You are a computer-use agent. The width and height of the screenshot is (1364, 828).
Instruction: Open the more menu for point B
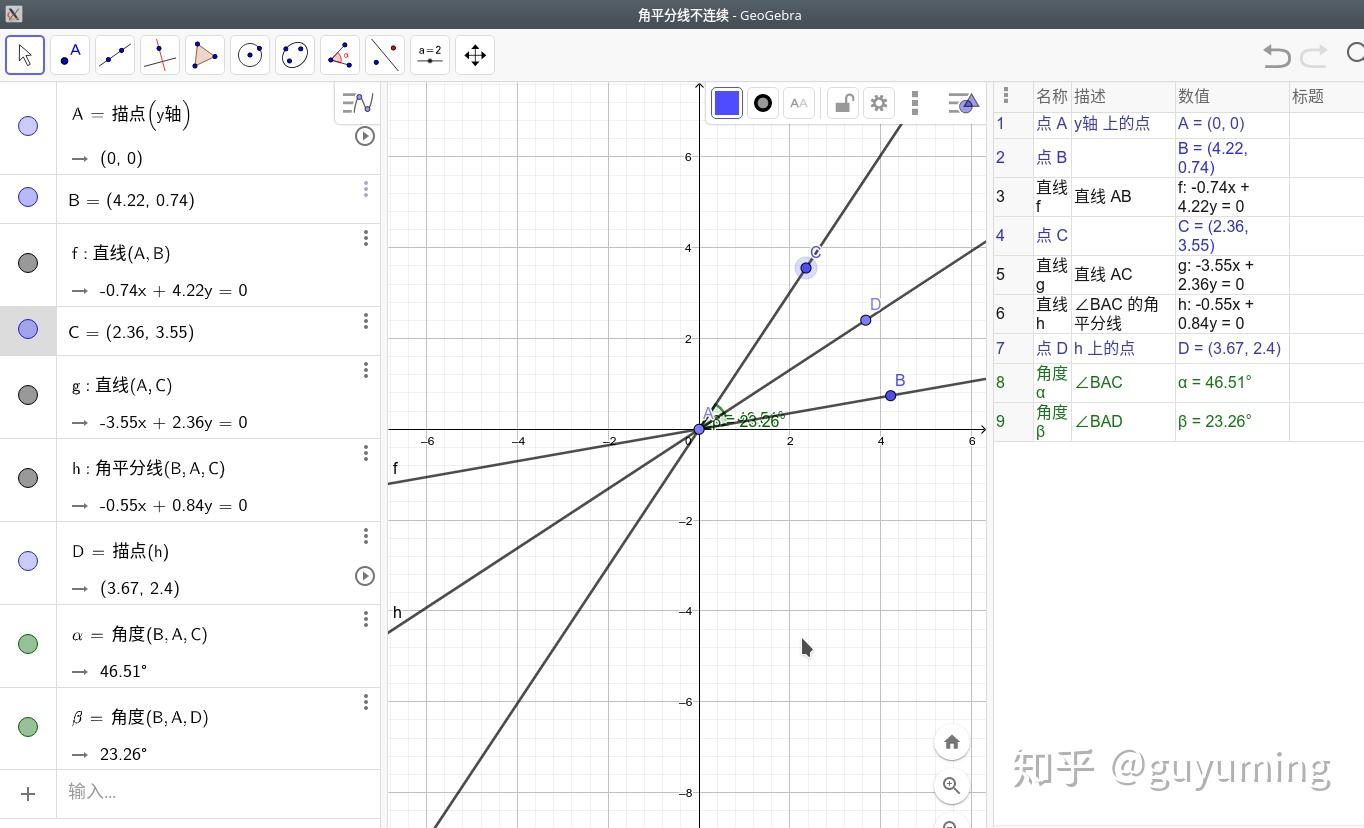(366, 189)
